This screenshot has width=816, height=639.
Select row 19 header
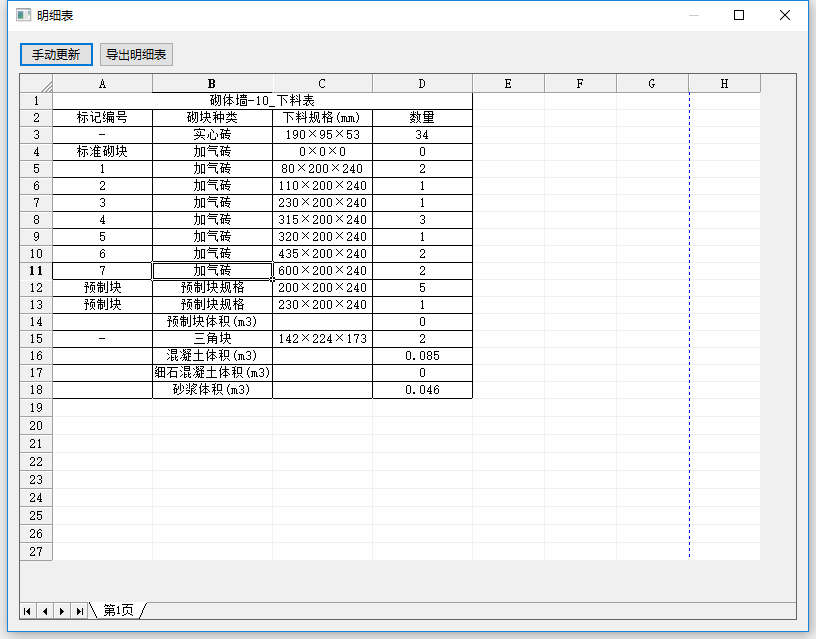click(36, 407)
